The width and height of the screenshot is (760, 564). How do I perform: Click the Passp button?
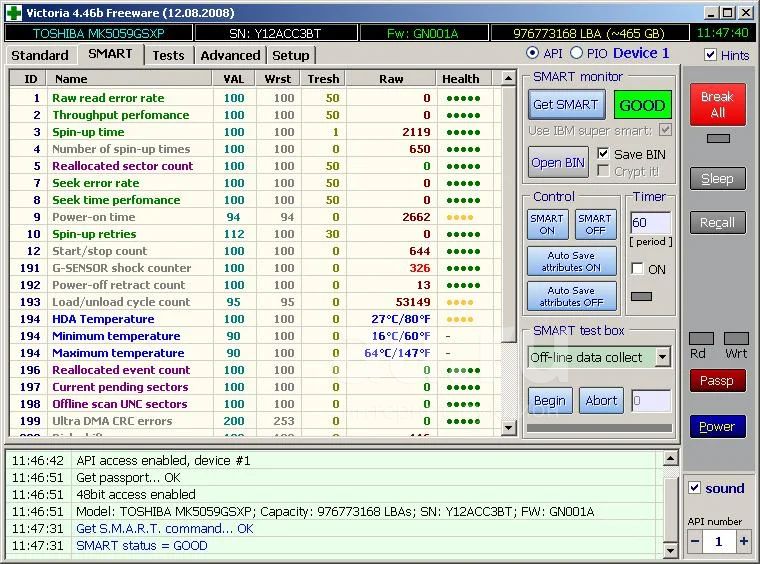pyautogui.click(x=717, y=381)
